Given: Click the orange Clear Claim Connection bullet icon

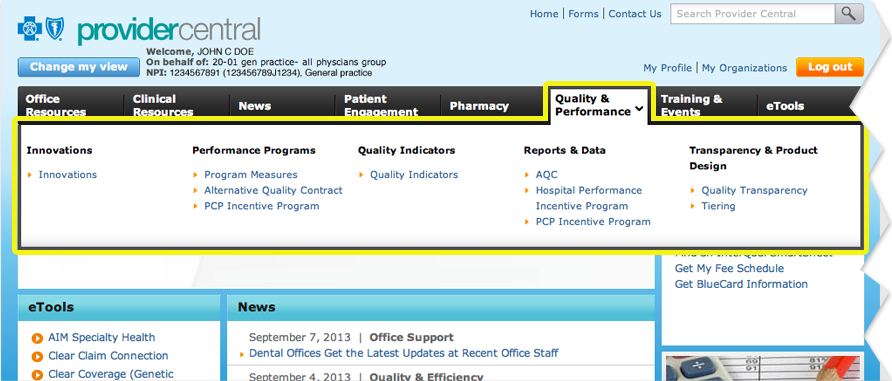Looking at the screenshot, I should coord(38,357).
